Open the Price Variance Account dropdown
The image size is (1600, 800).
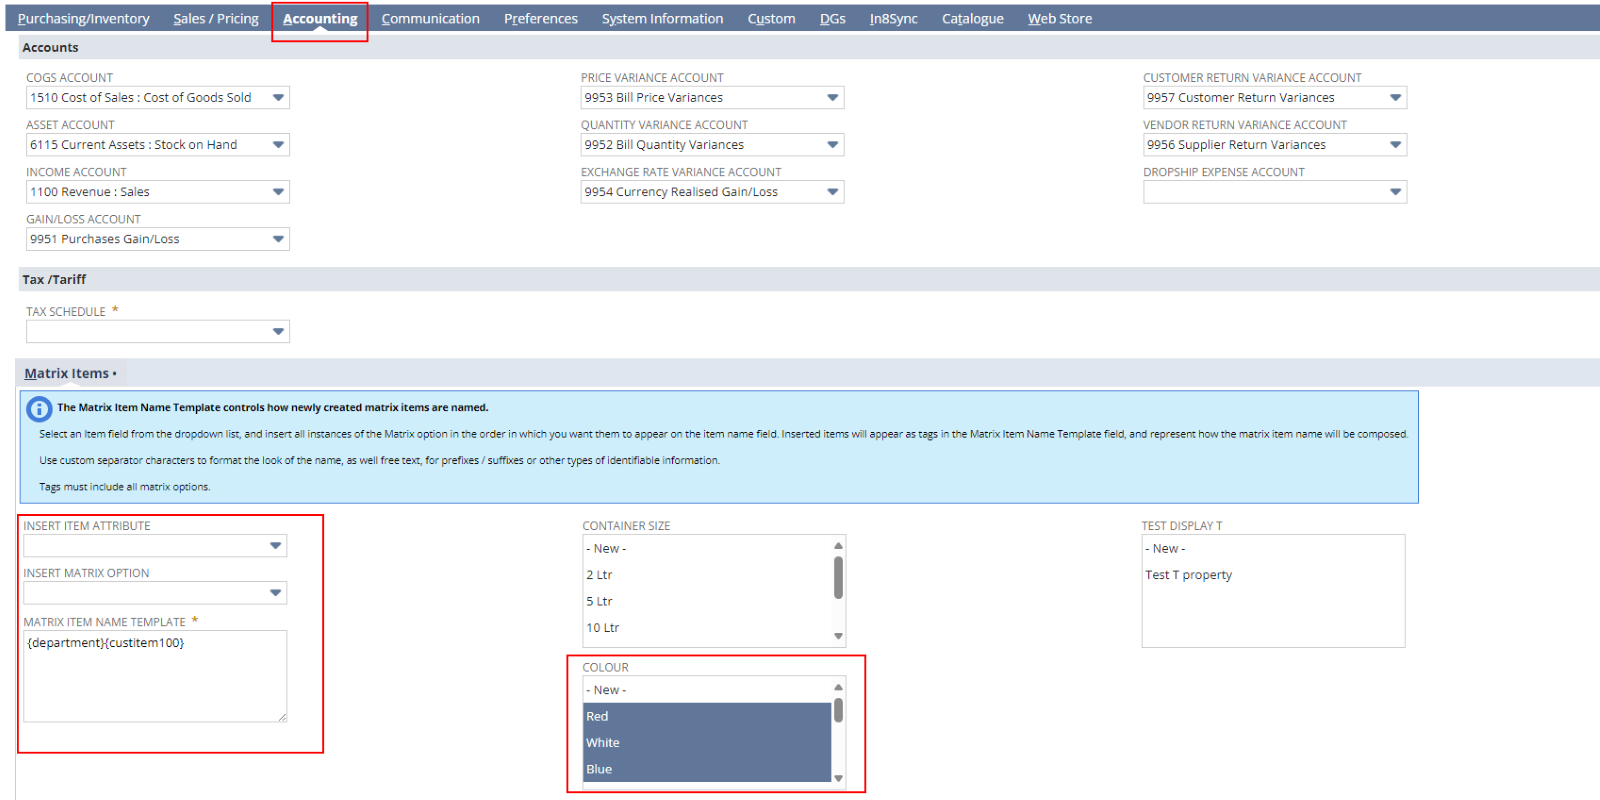[x=832, y=98]
